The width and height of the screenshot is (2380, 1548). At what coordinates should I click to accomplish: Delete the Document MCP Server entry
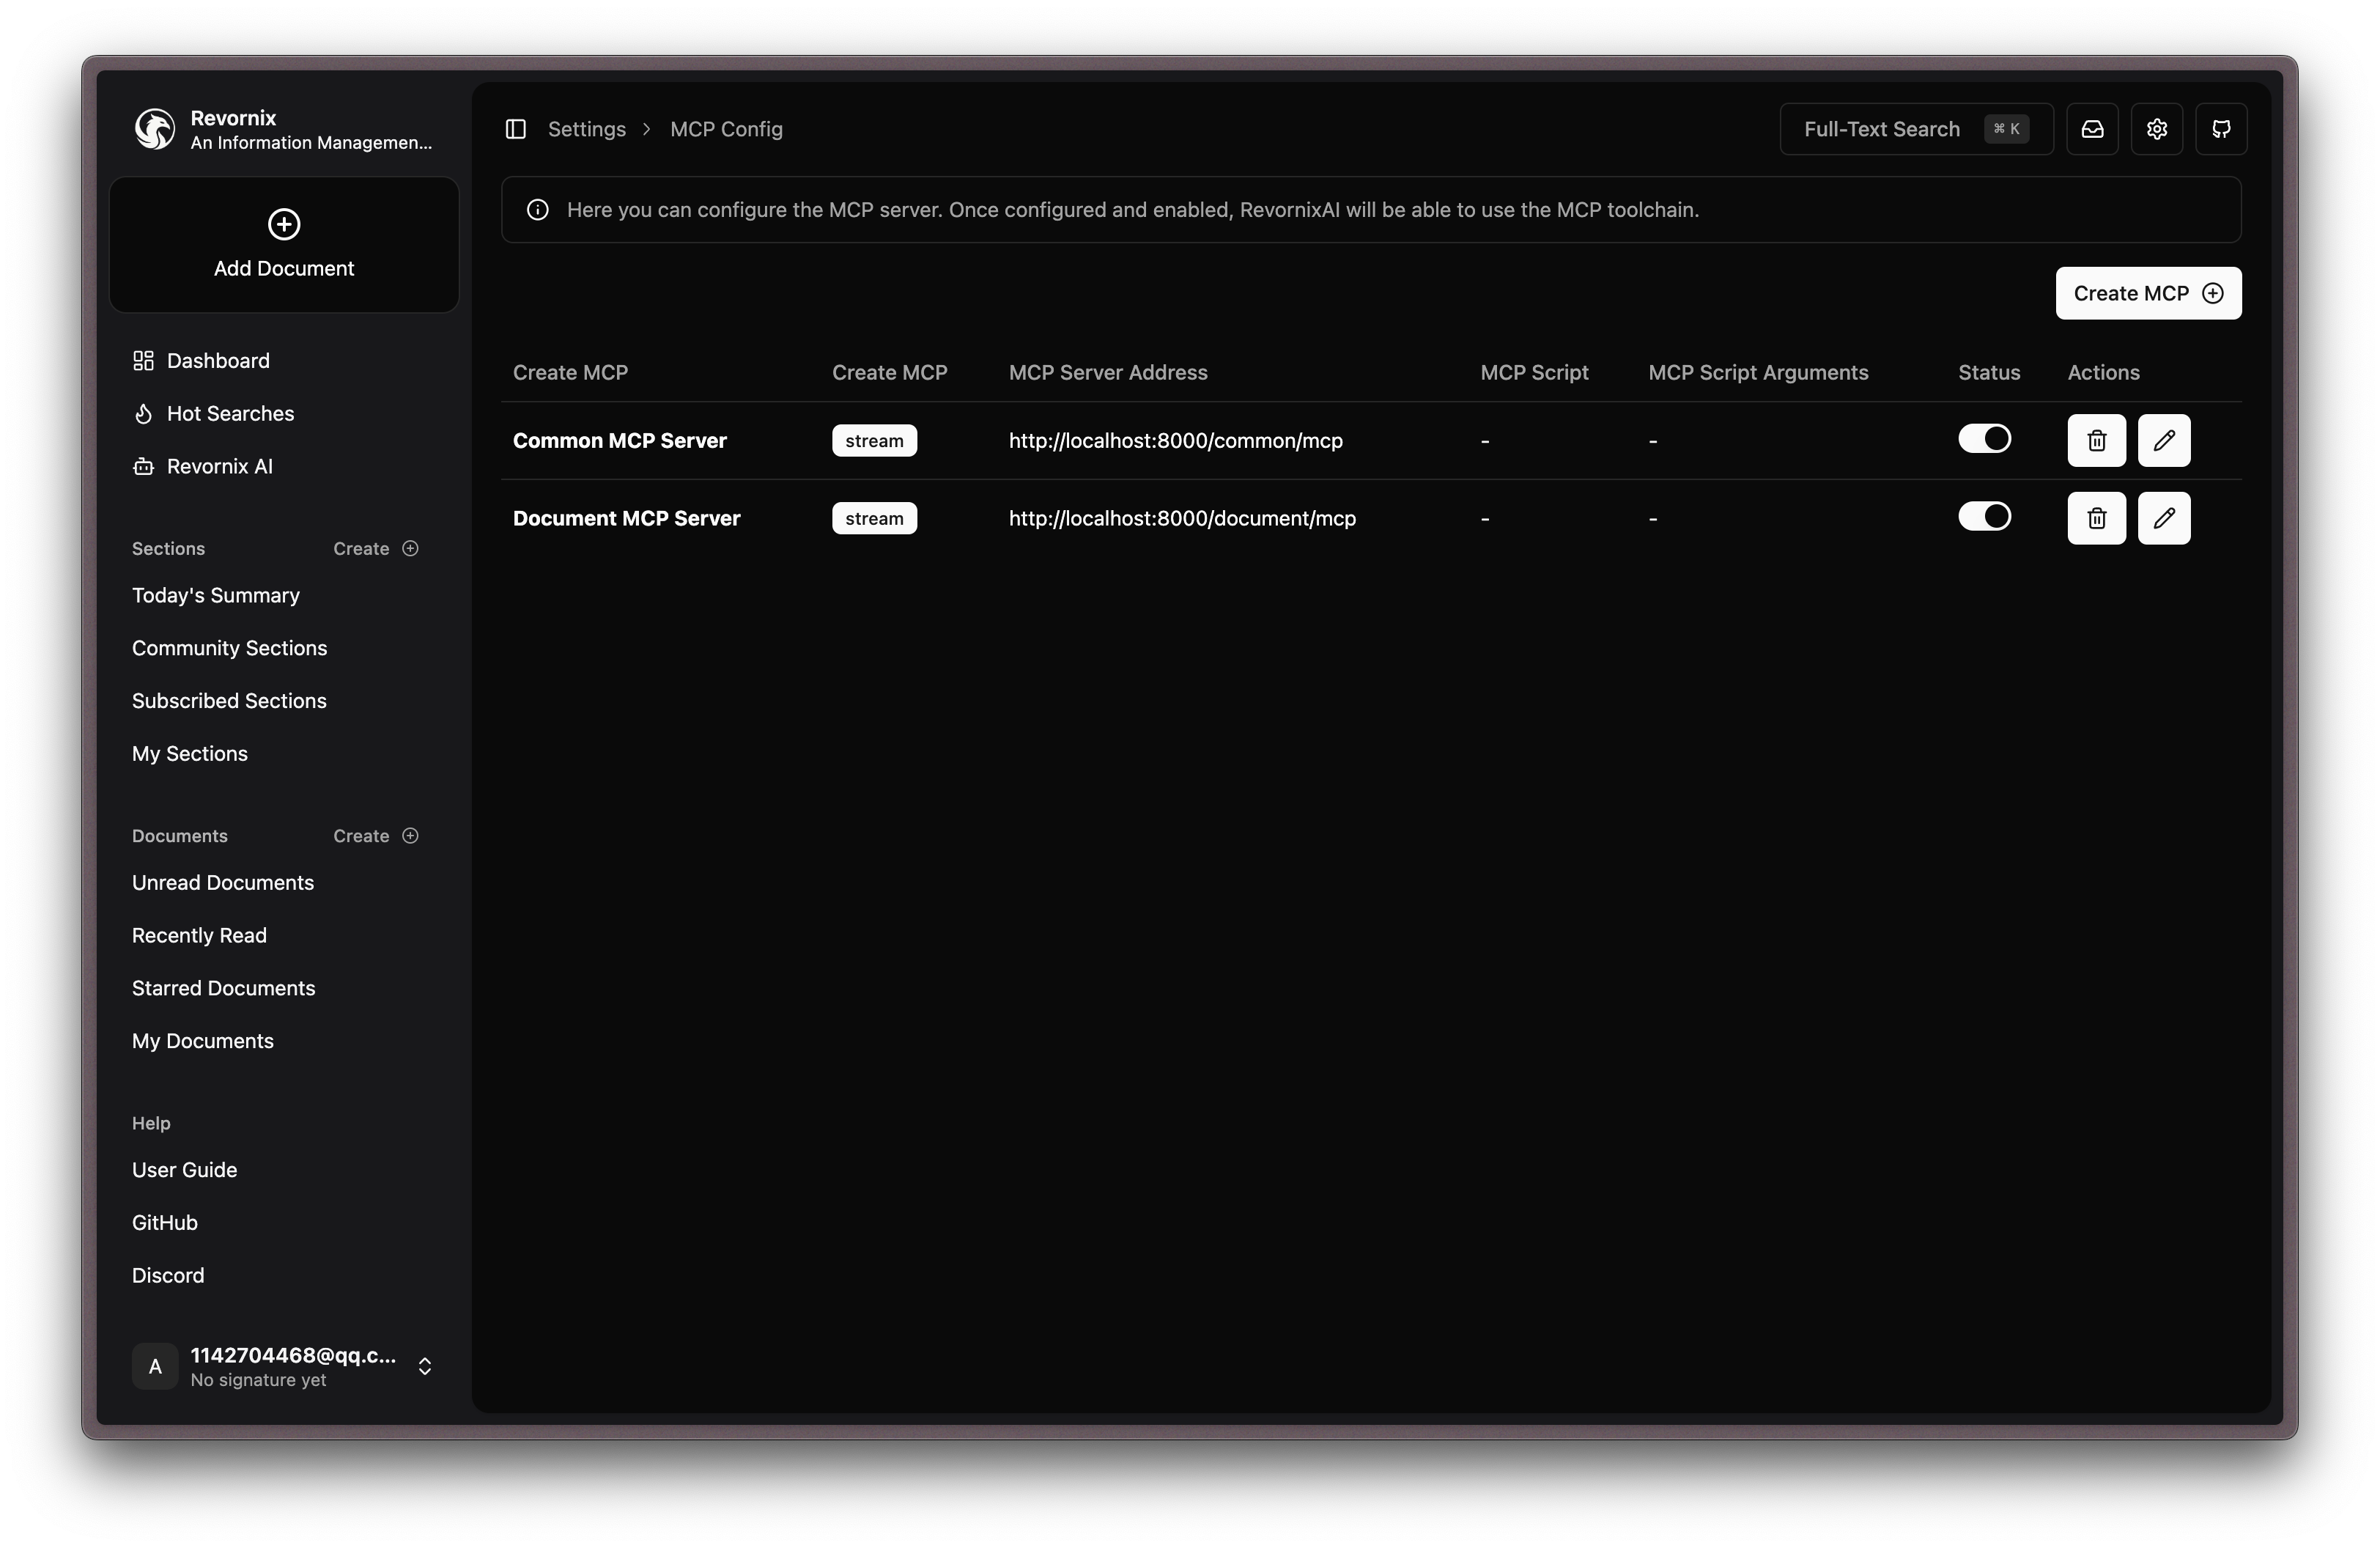coord(2097,518)
